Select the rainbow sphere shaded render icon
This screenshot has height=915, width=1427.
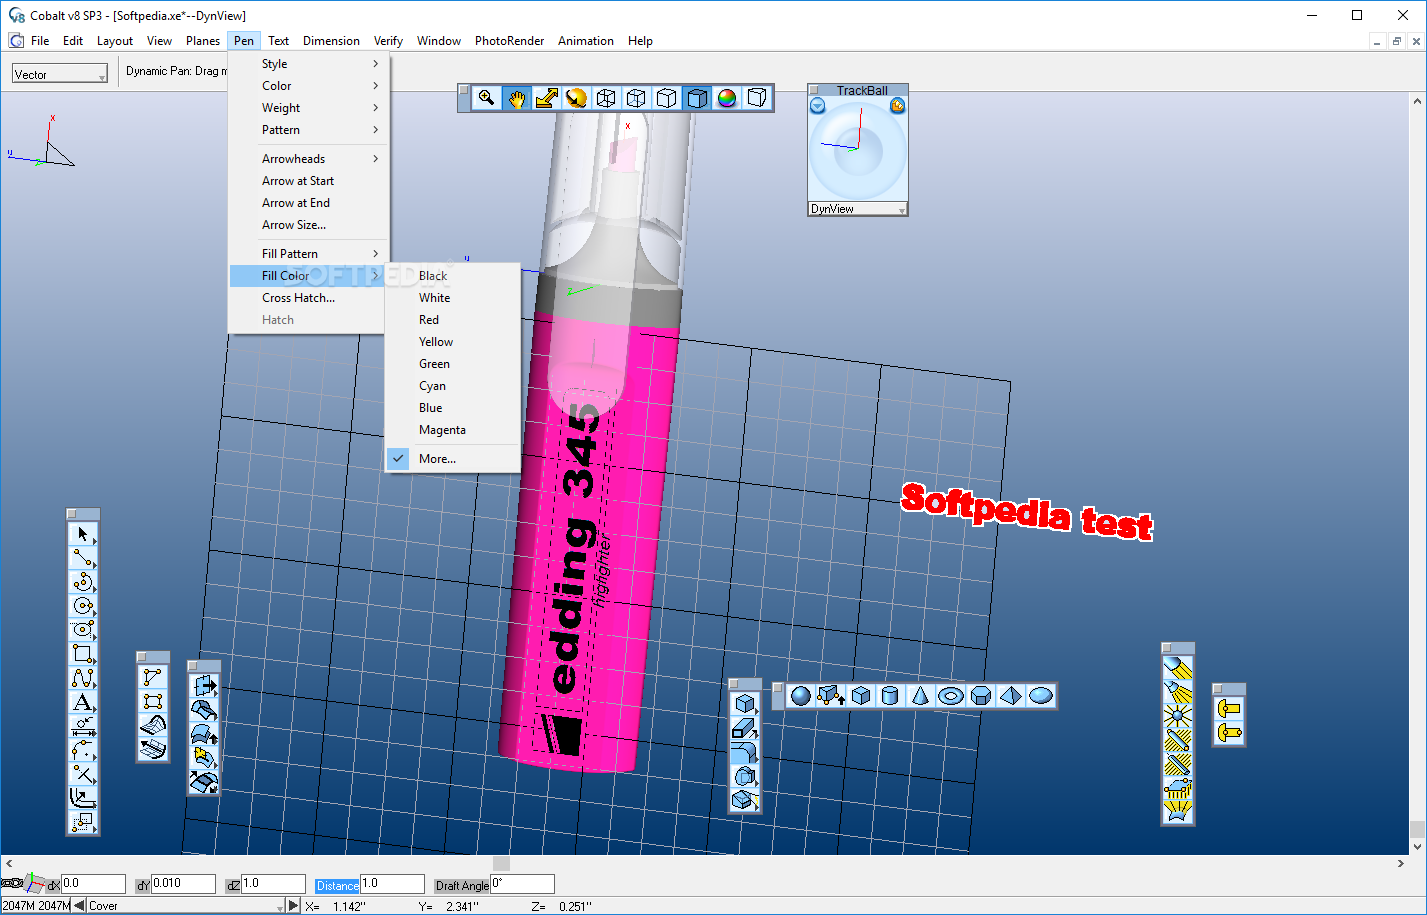tap(727, 98)
